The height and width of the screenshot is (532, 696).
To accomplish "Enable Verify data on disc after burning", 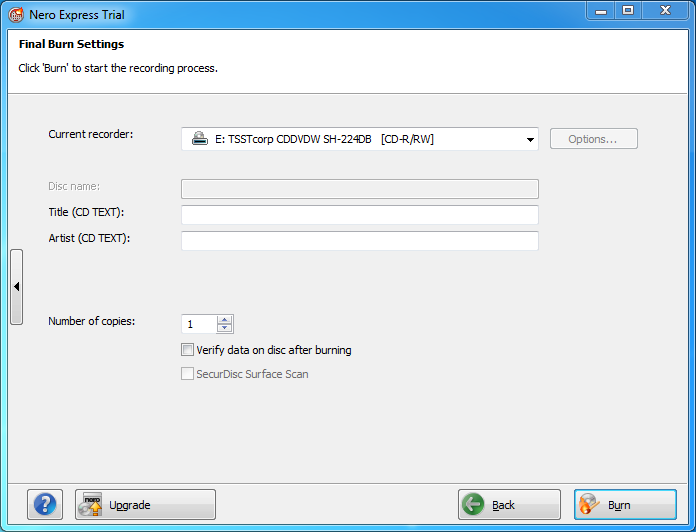I will coord(187,350).
